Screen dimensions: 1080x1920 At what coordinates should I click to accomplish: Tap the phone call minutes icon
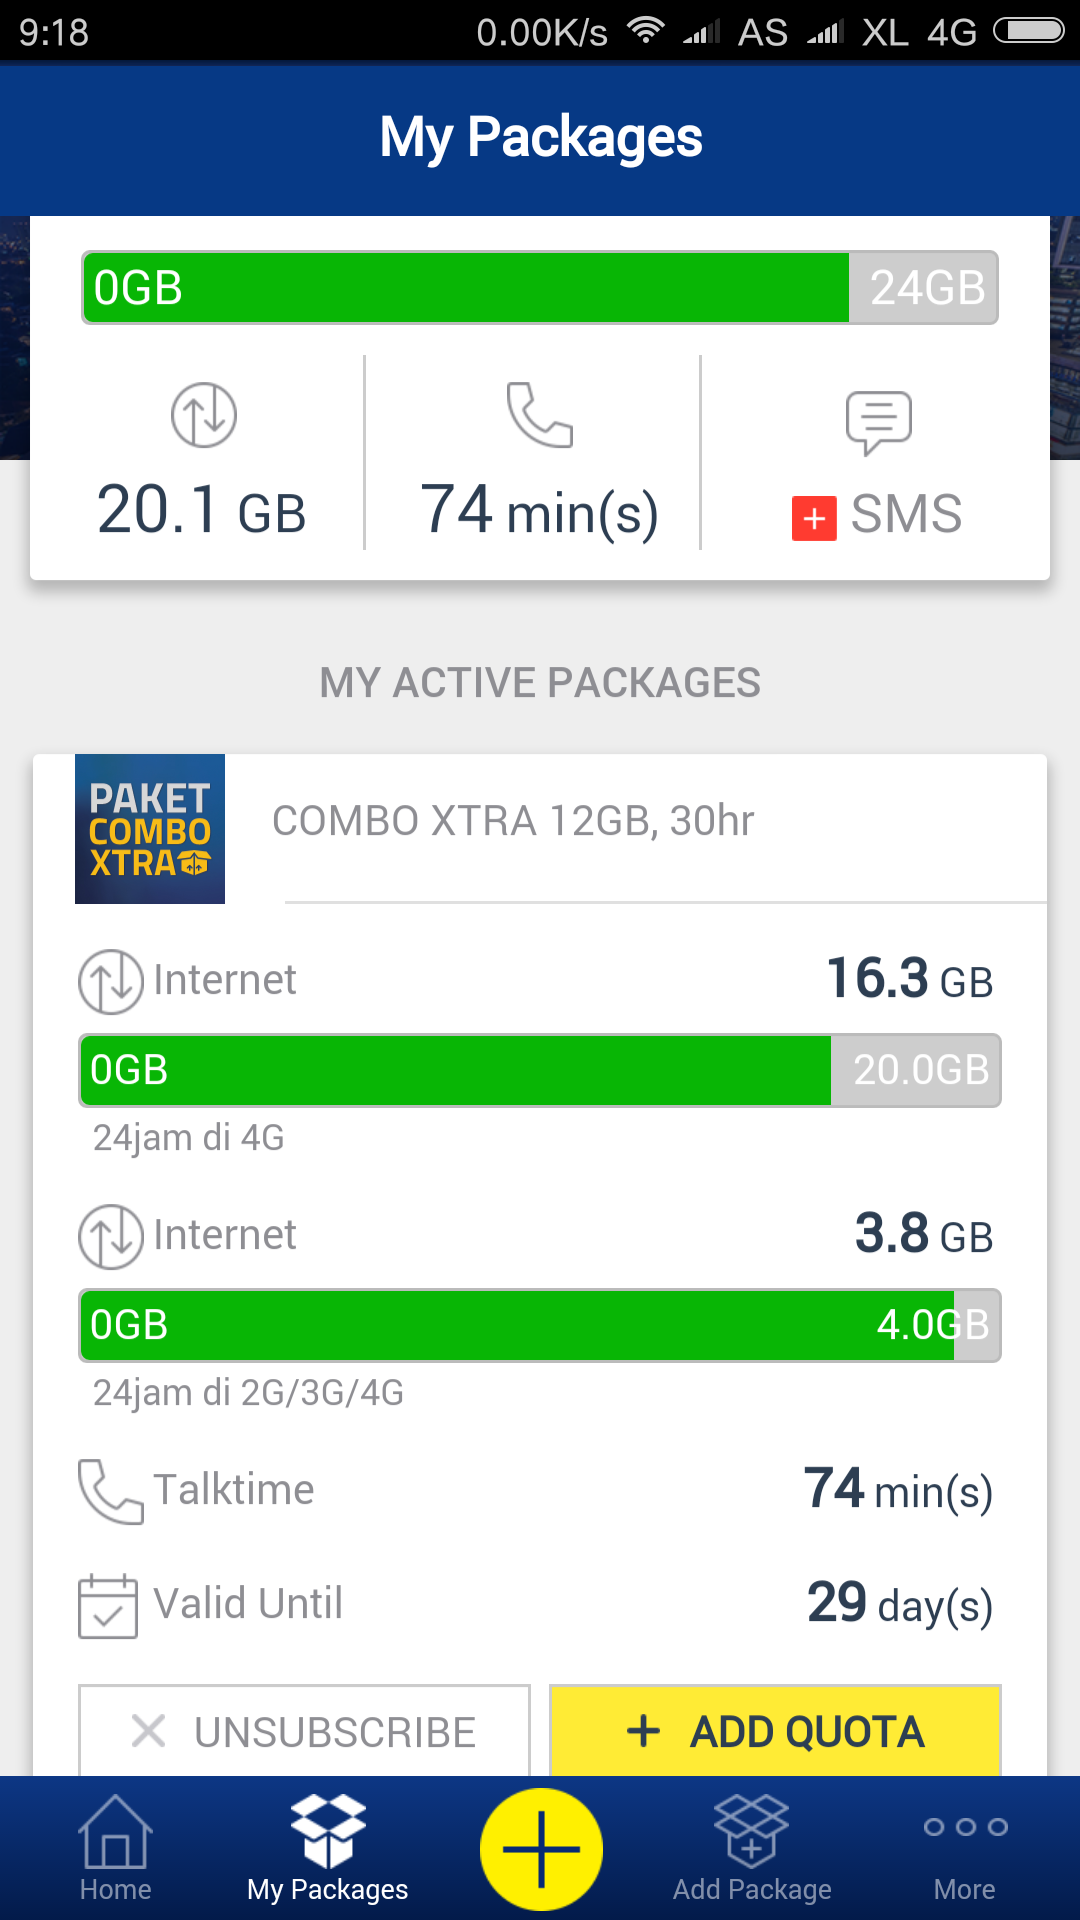point(540,415)
